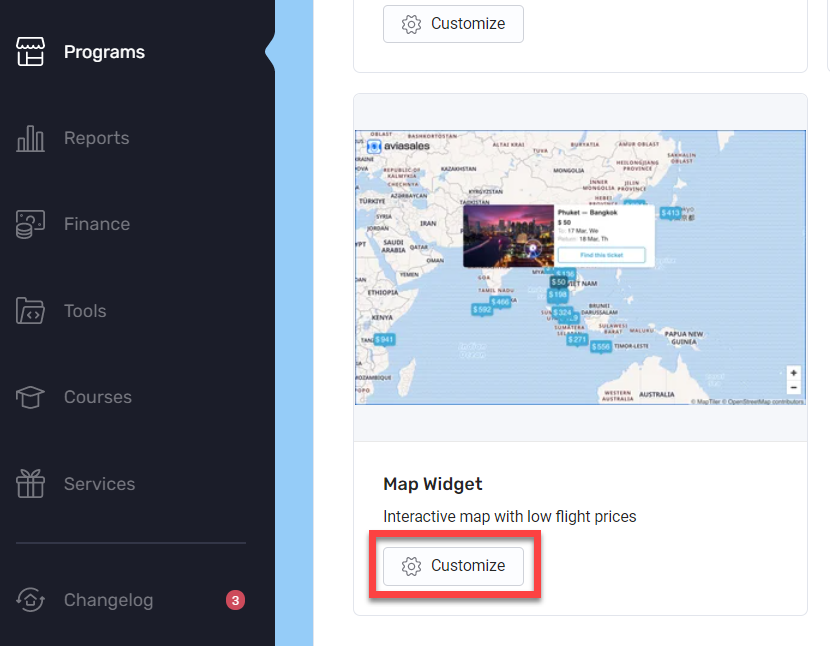Click the $324 price marker on map

562,312
